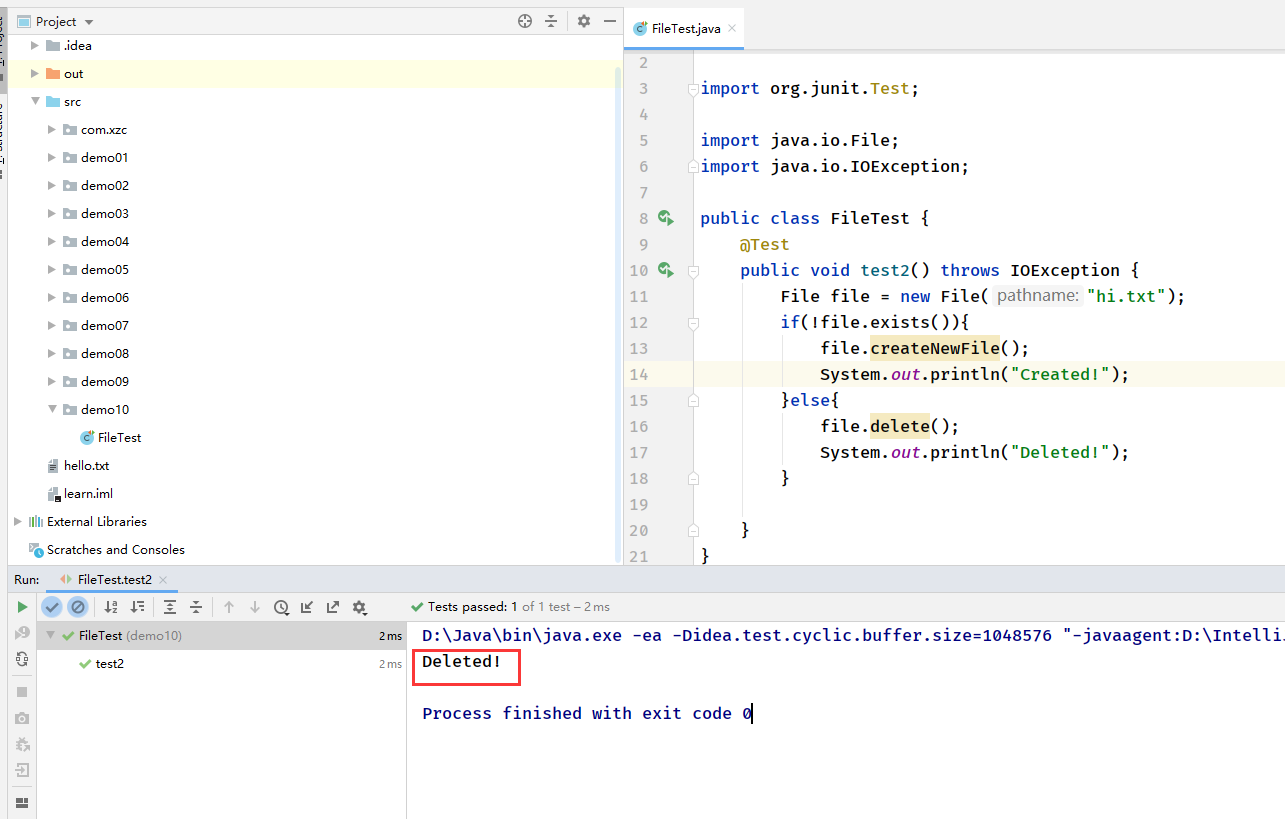The height and width of the screenshot is (819, 1285).
Task: Fold the if block at line 12
Action: pos(692,322)
